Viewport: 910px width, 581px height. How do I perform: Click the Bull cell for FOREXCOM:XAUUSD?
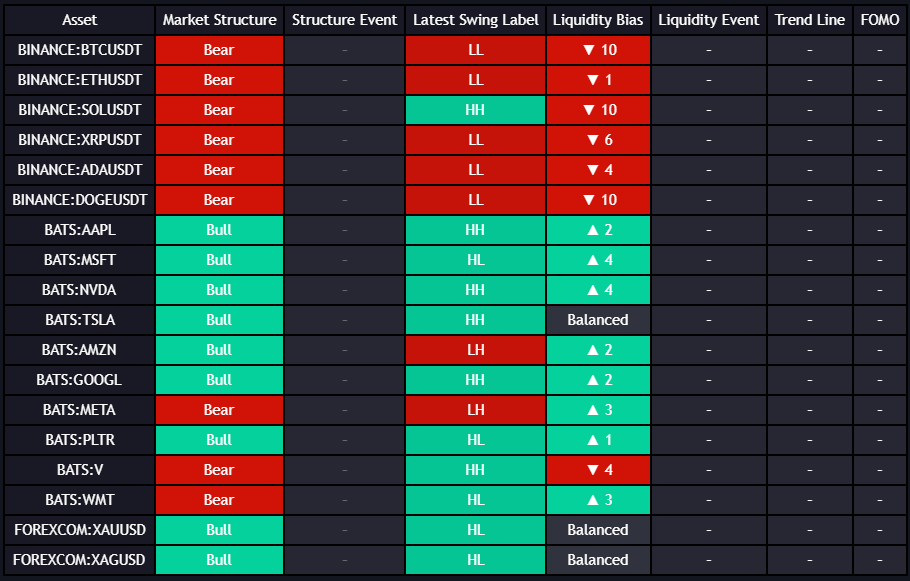point(219,530)
